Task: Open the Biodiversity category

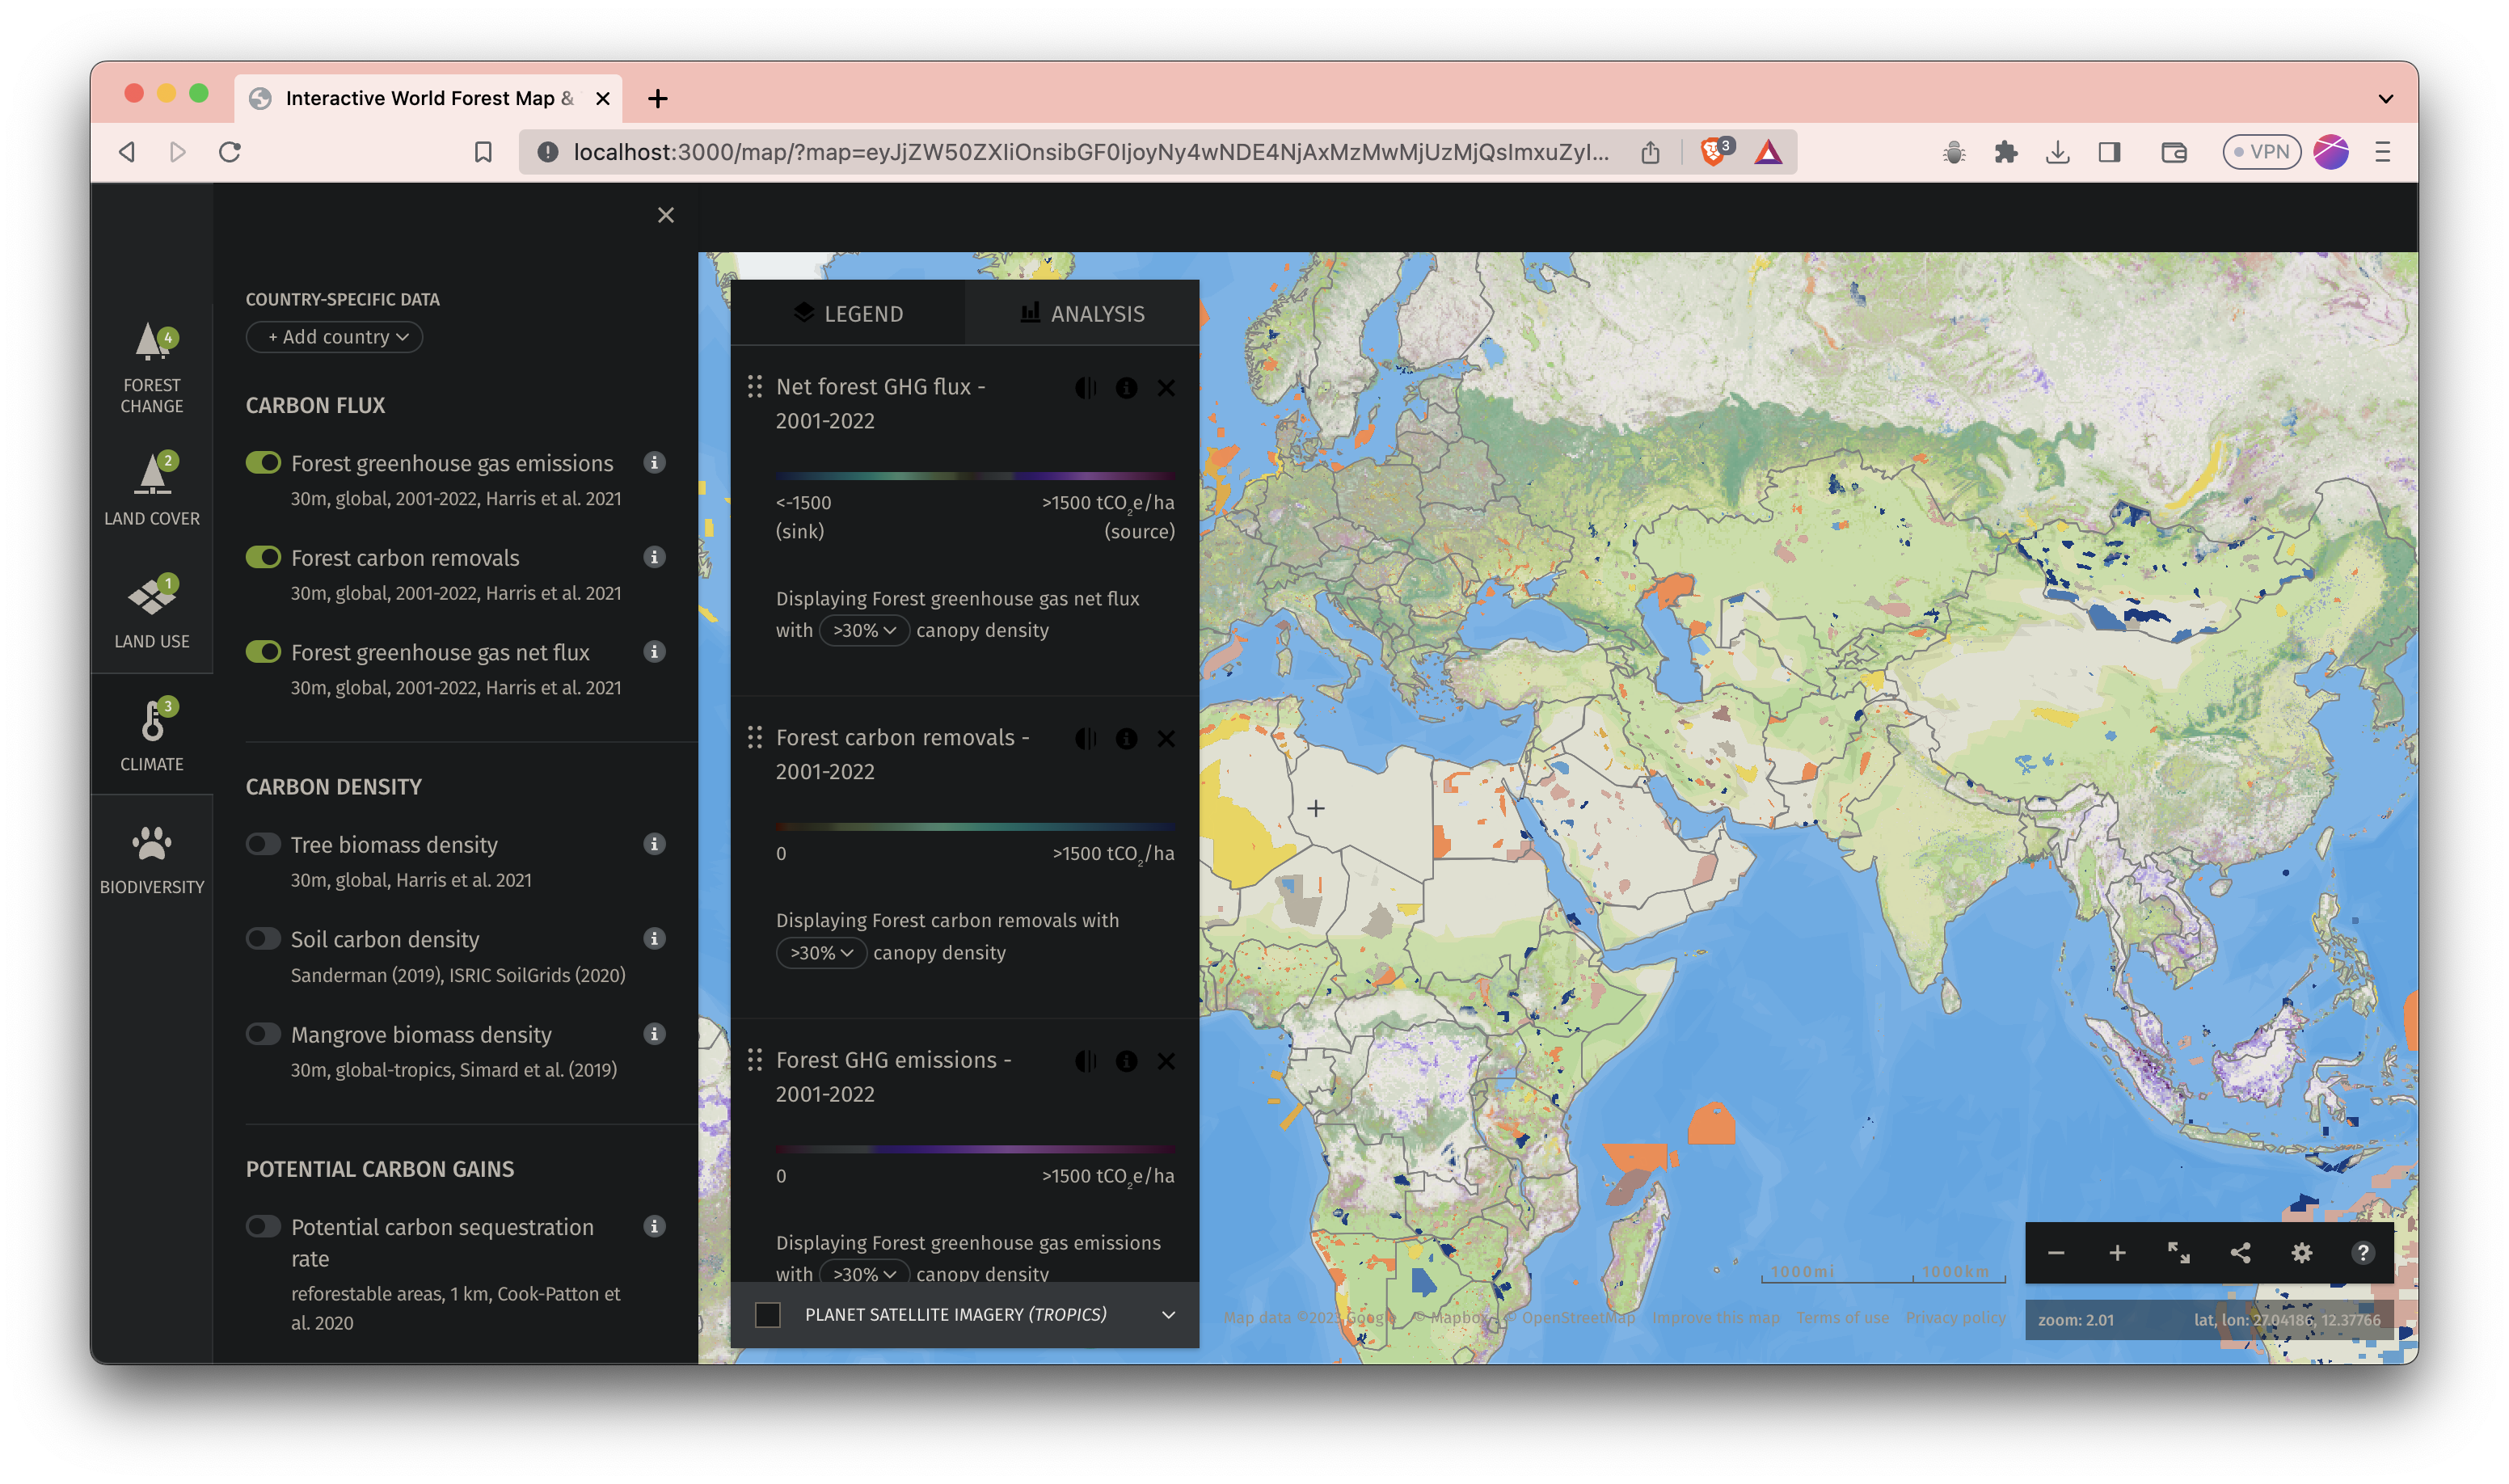Action: pos(152,858)
